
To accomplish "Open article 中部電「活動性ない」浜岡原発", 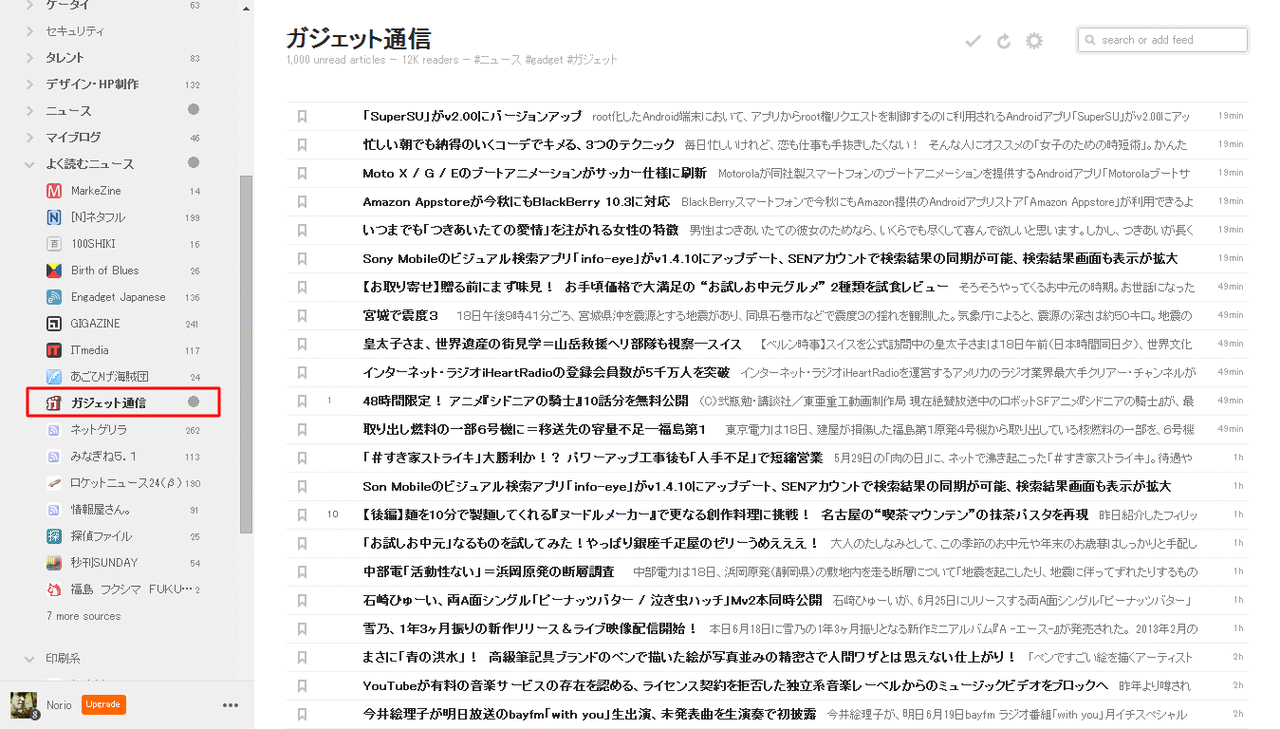I will 488,572.
